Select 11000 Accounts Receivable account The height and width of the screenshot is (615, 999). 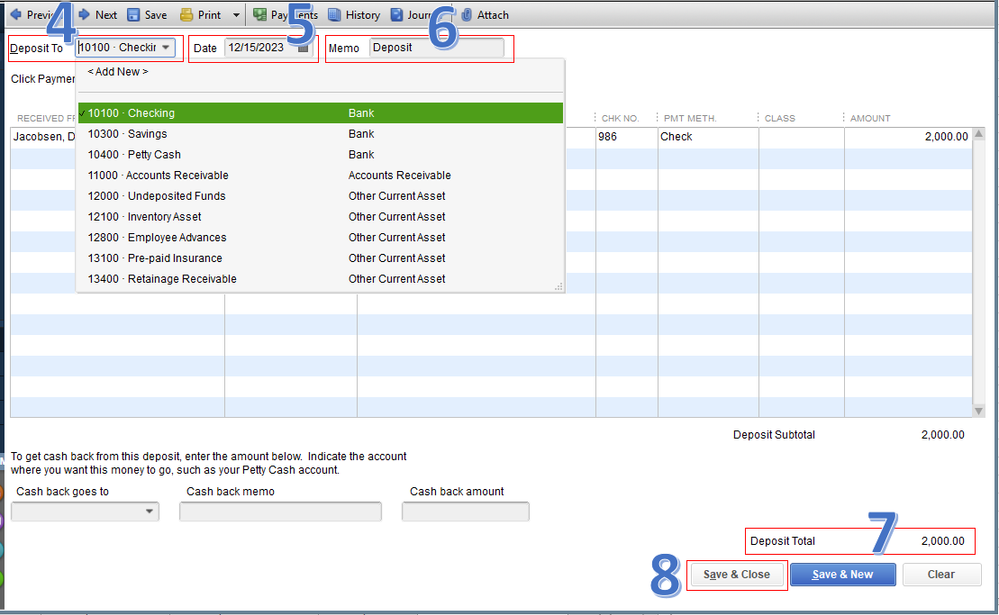[x=320, y=175]
